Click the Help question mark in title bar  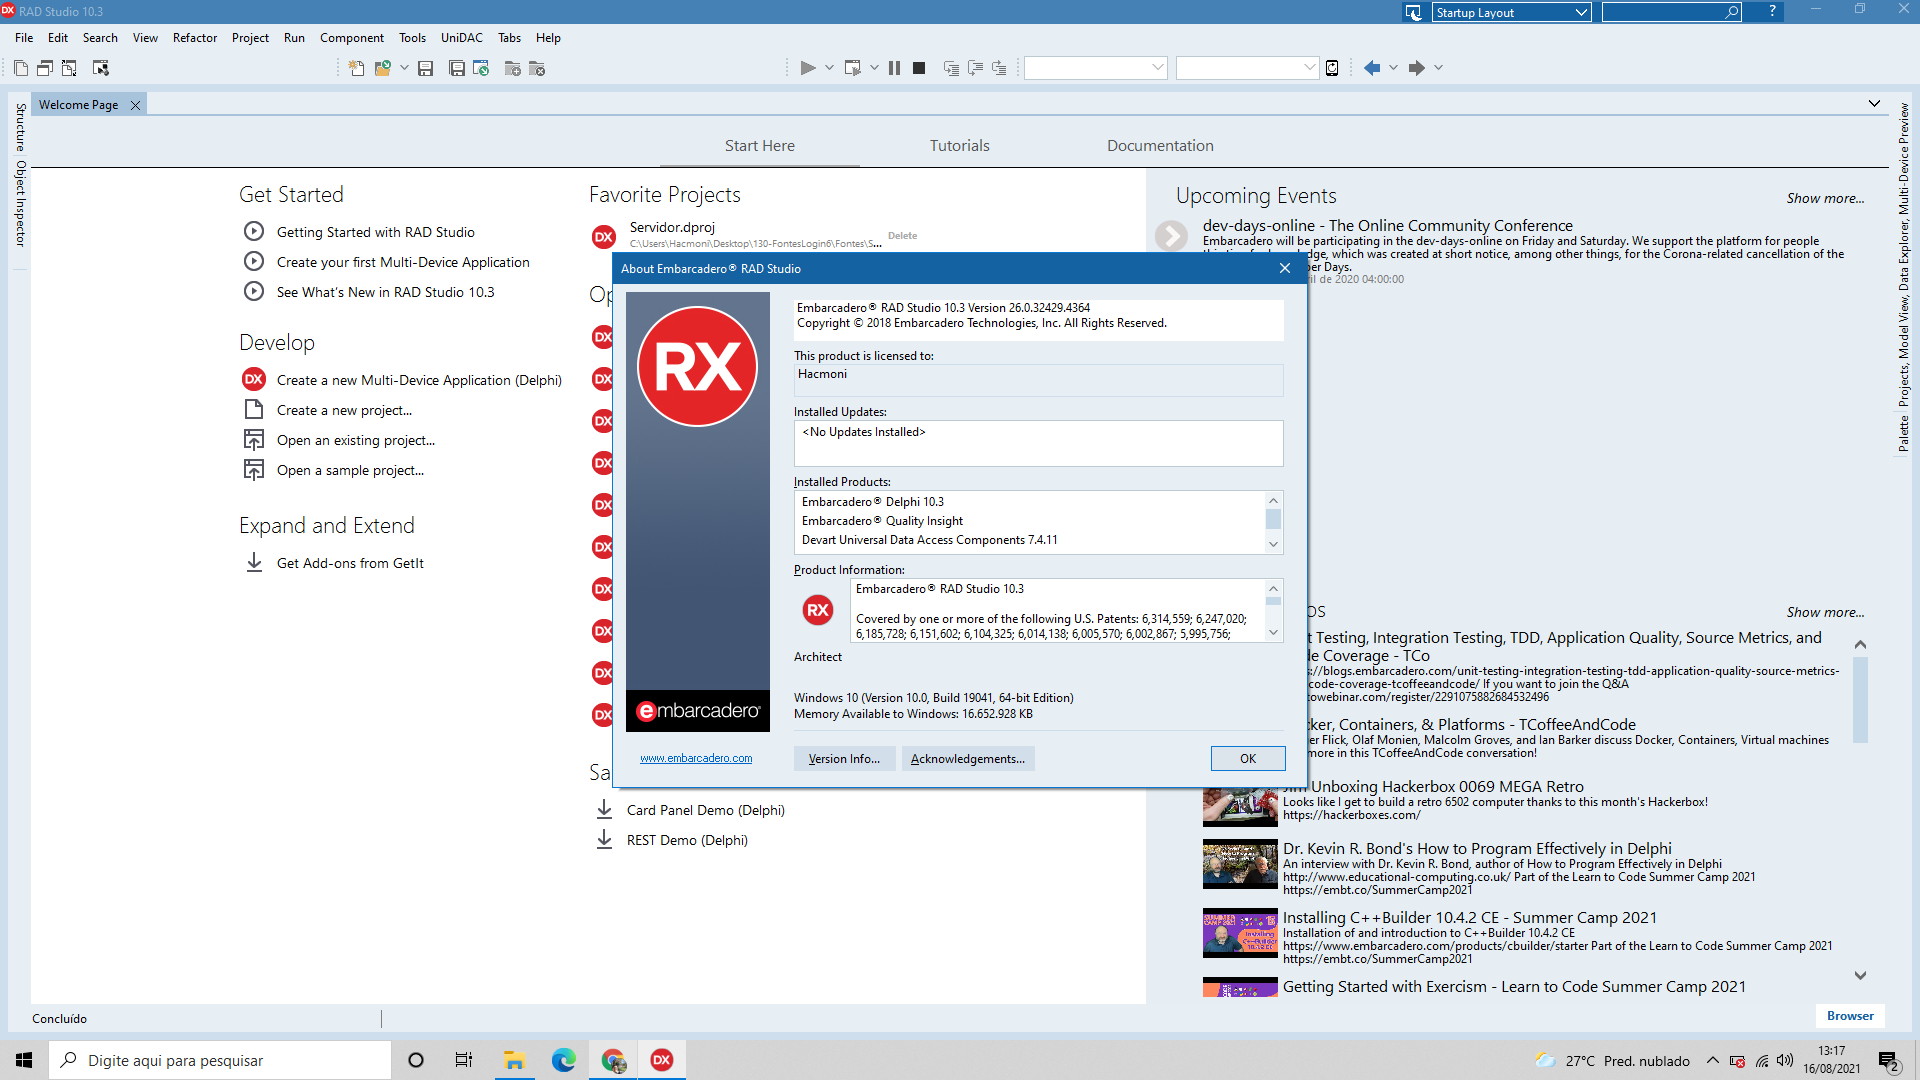[1772, 11]
